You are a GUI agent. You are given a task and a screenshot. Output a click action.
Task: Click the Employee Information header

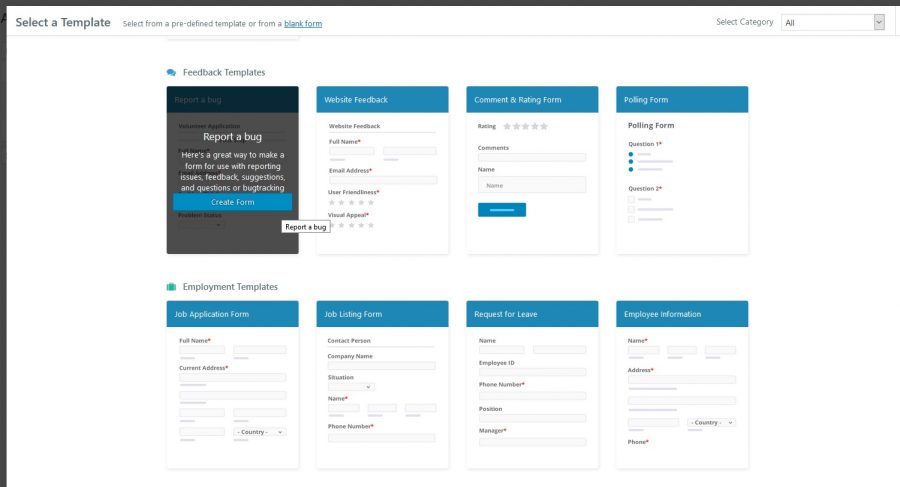[x=682, y=314]
